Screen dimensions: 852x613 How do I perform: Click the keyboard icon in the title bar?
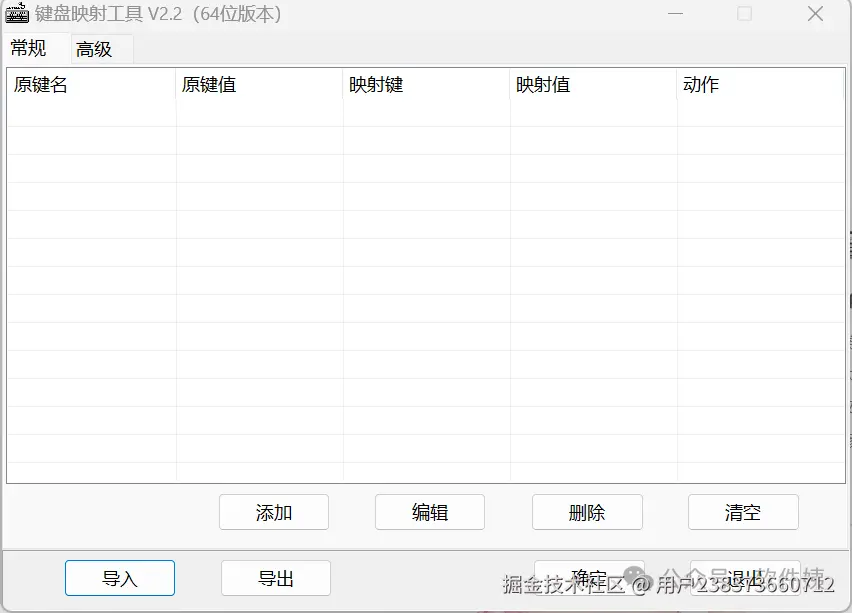pos(16,13)
